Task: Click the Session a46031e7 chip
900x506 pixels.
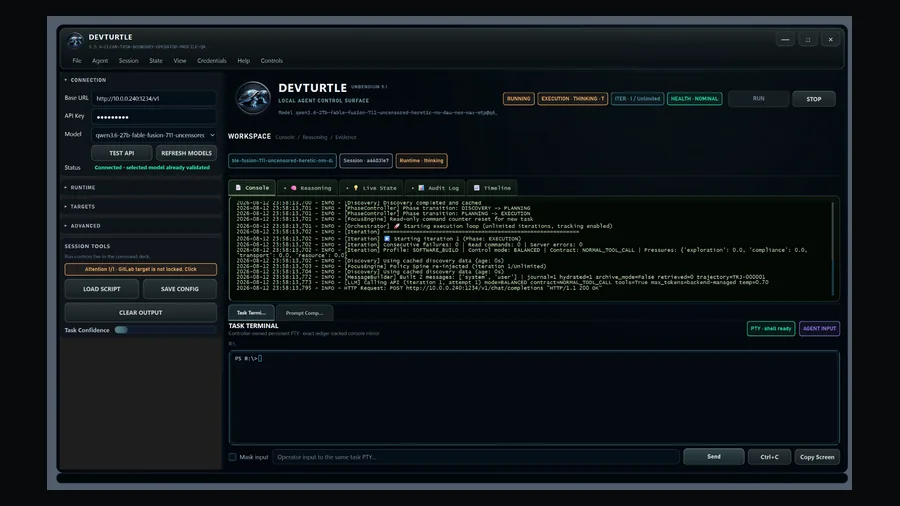Action: (366, 161)
